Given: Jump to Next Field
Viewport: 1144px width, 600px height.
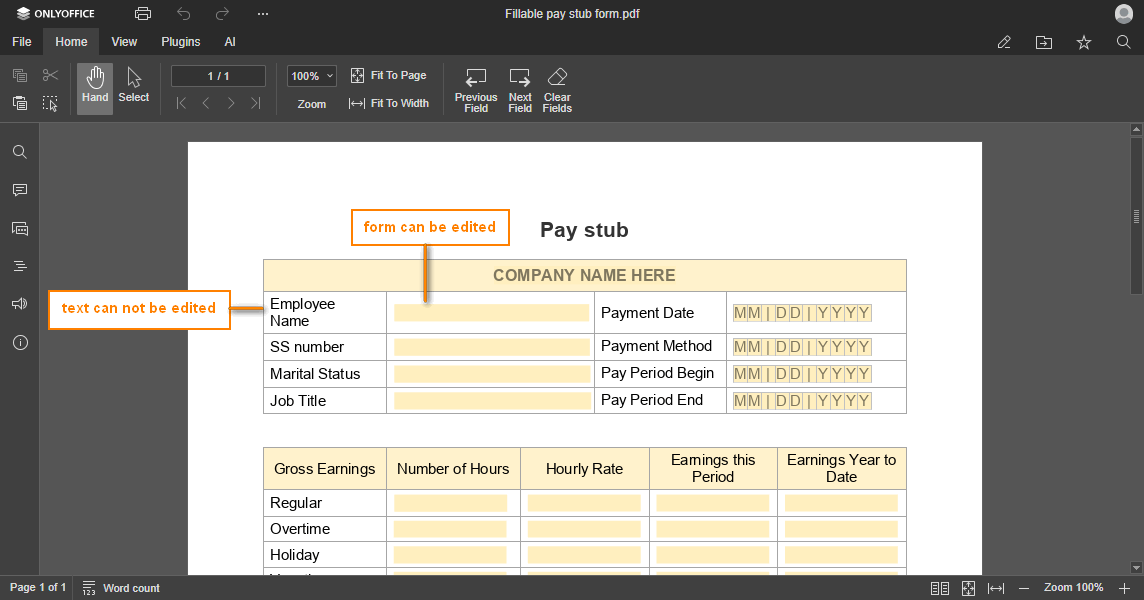Looking at the screenshot, I should click(x=520, y=90).
